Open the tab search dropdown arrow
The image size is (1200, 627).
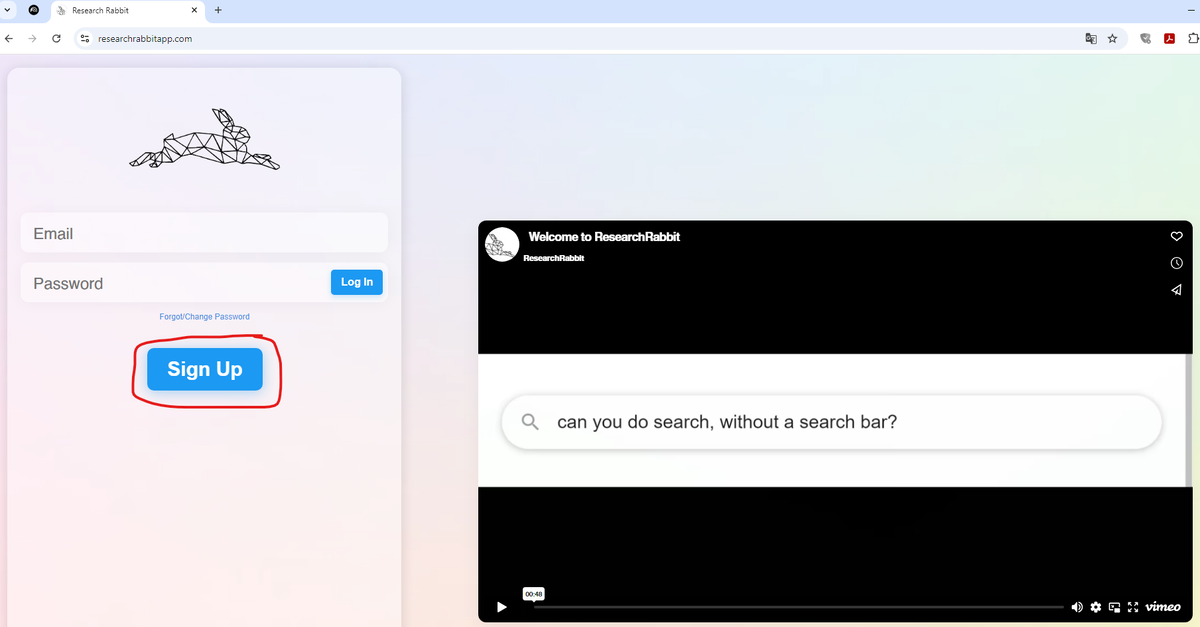pos(9,10)
